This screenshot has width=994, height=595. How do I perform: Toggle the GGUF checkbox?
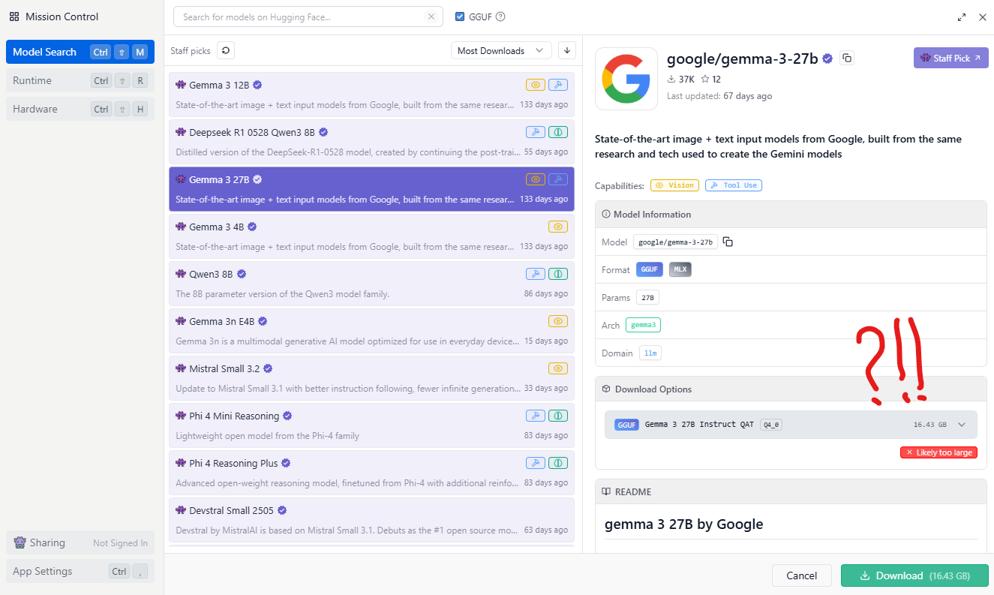[x=460, y=16]
